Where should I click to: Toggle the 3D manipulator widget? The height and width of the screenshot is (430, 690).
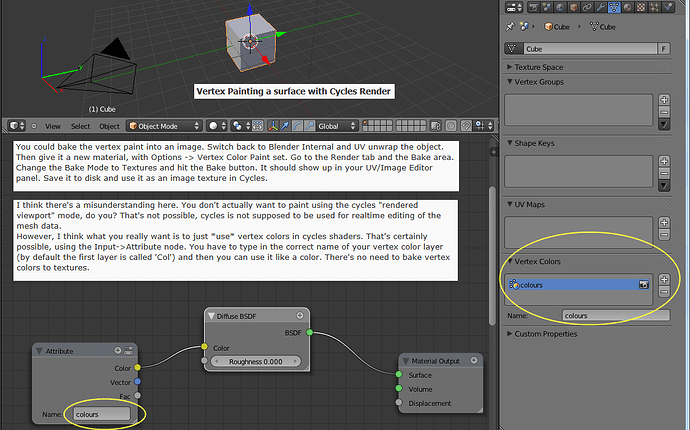click(273, 126)
